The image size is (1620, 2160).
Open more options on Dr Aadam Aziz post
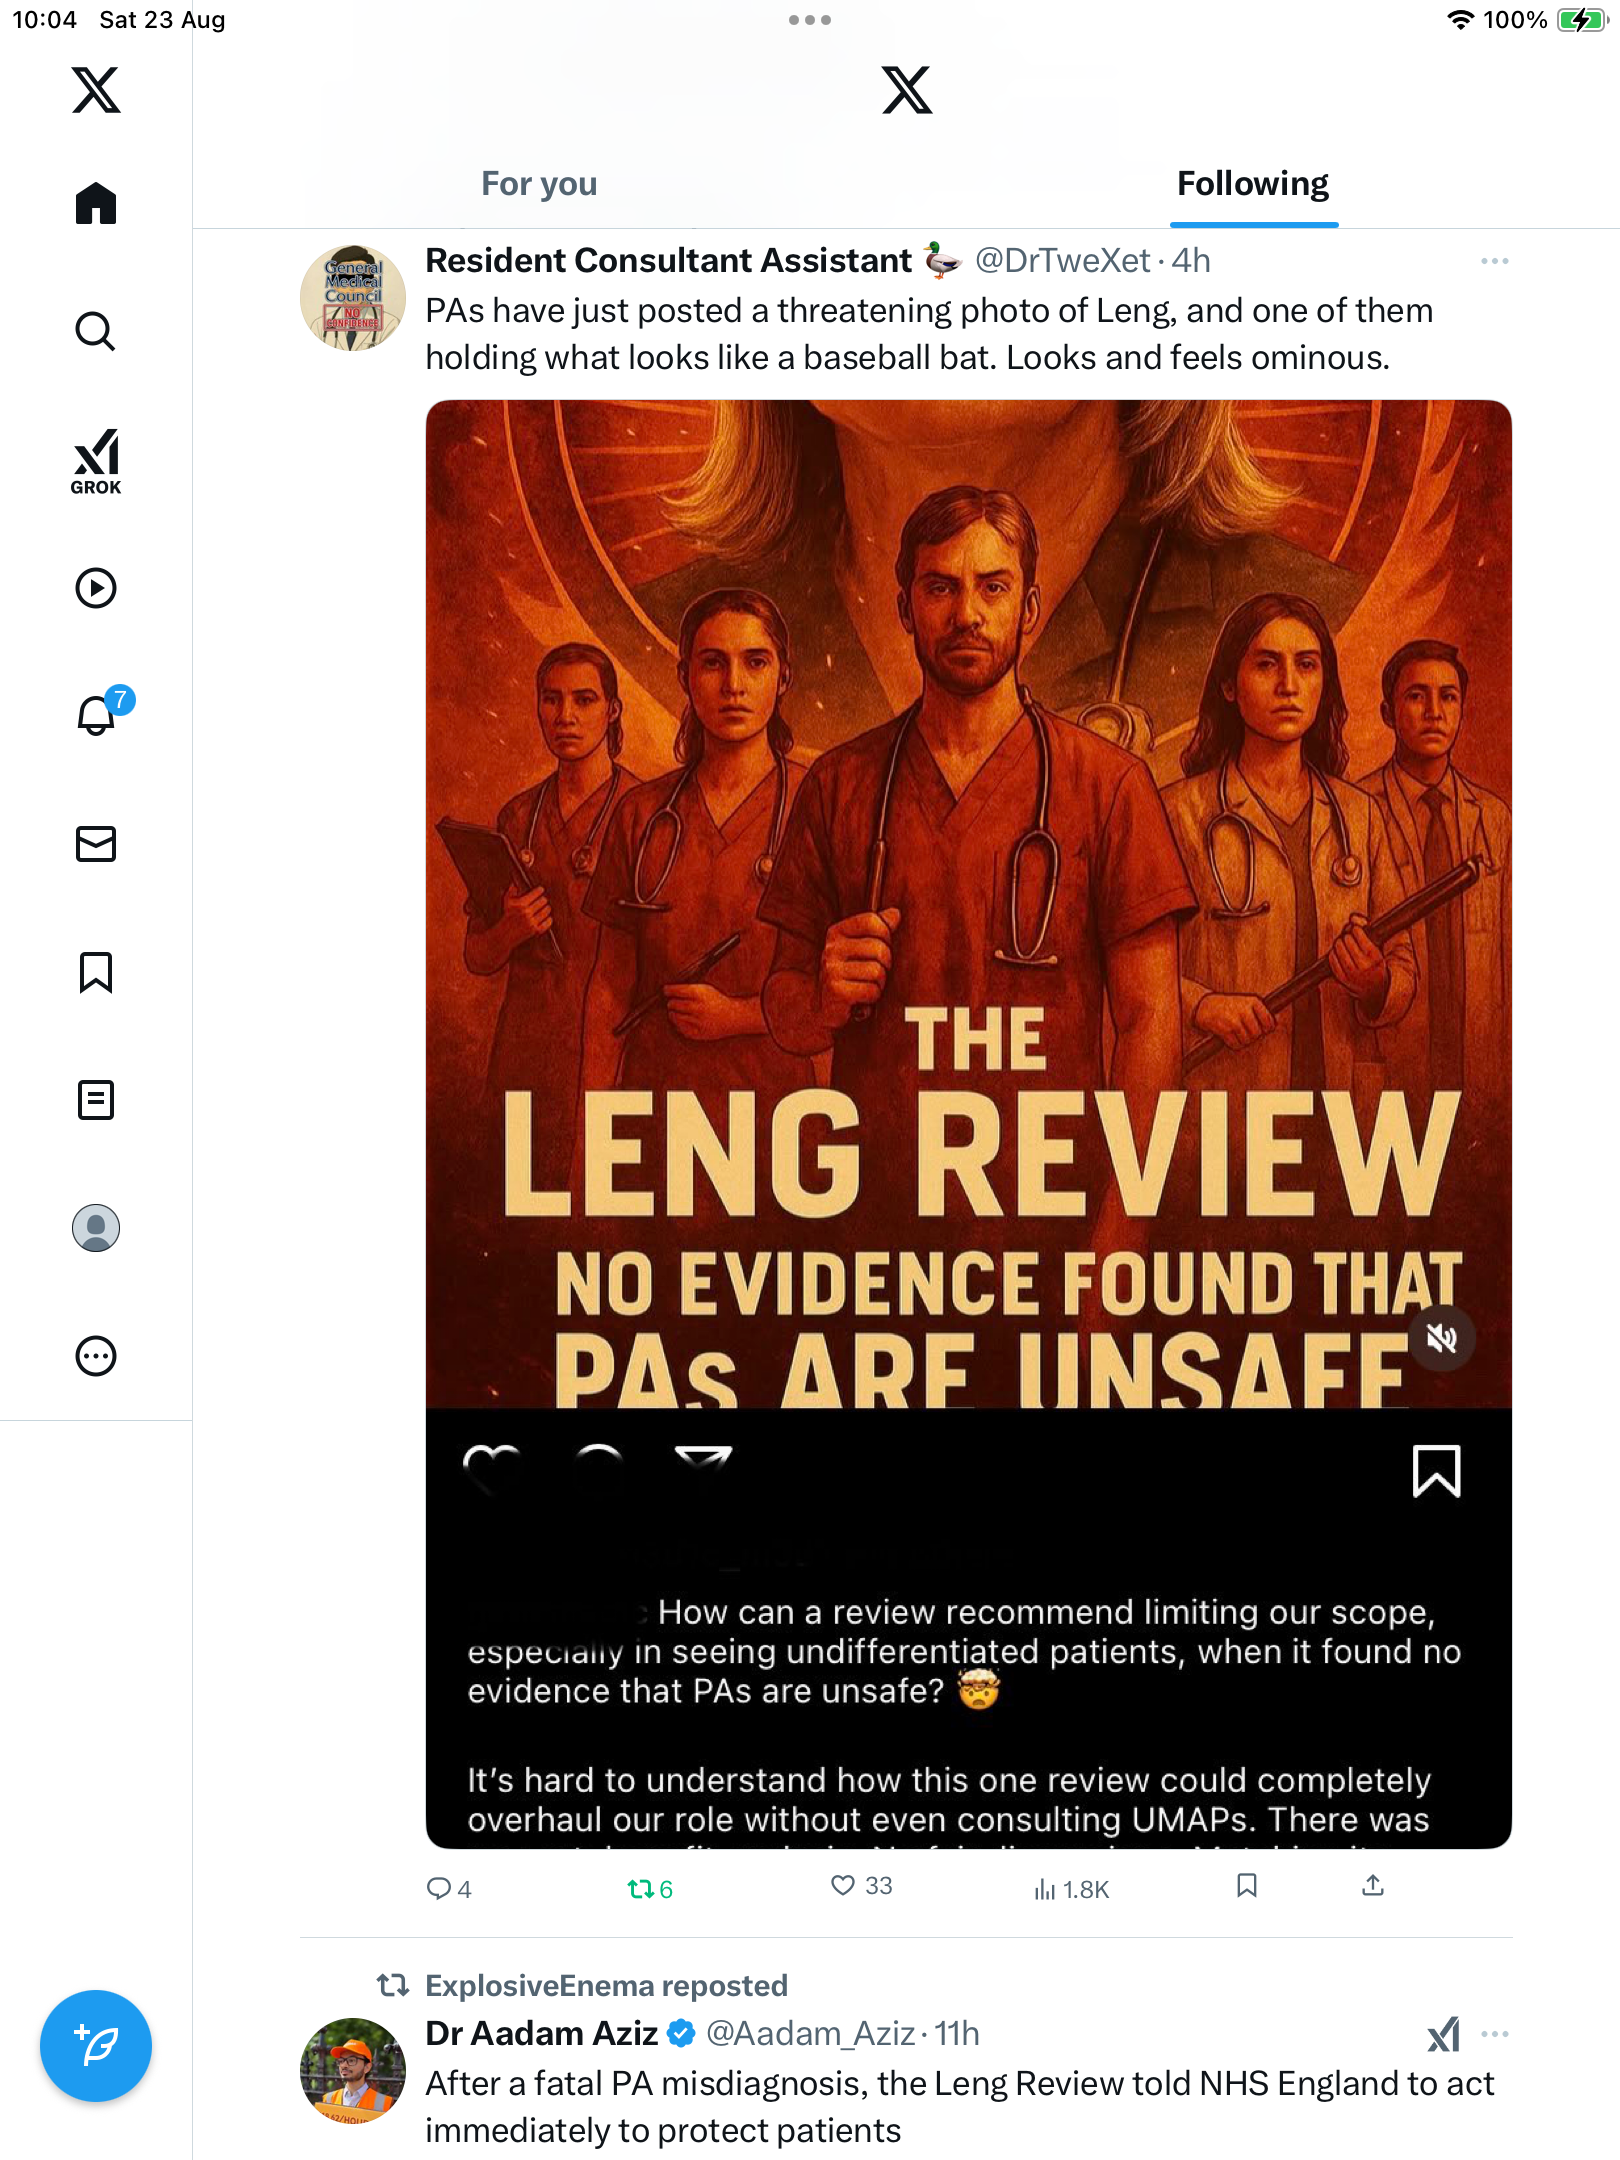(1495, 2034)
